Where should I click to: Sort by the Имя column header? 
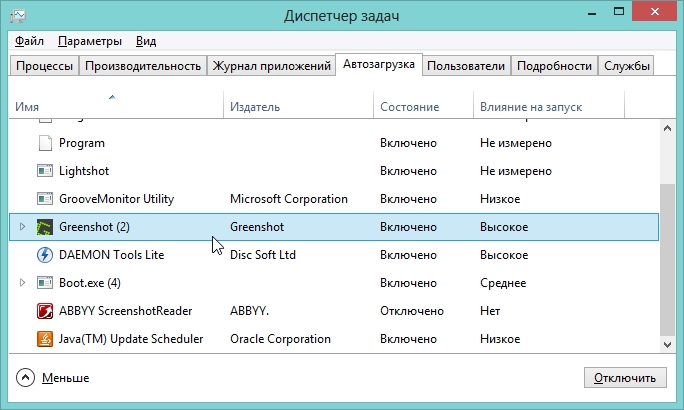(x=116, y=105)
